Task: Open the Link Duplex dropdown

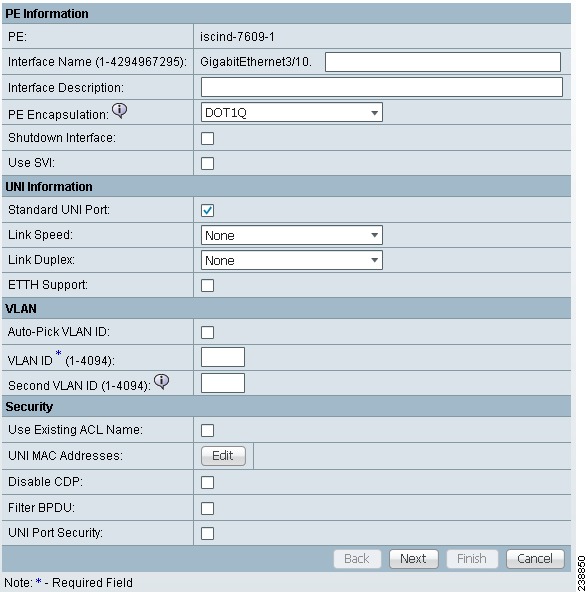Action: click(x=292, y=260)
